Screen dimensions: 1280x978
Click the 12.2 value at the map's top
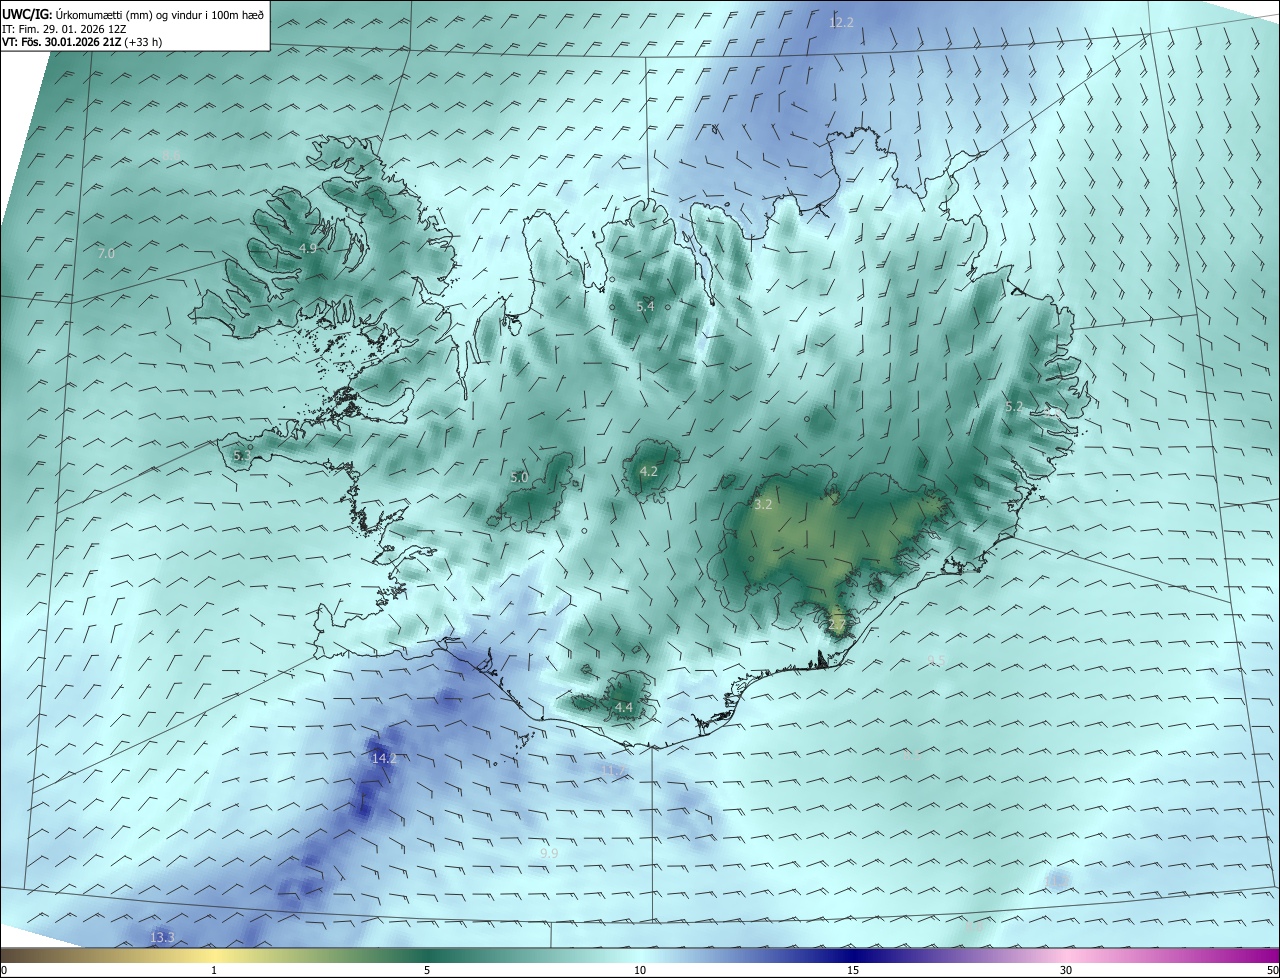point(842,22)
